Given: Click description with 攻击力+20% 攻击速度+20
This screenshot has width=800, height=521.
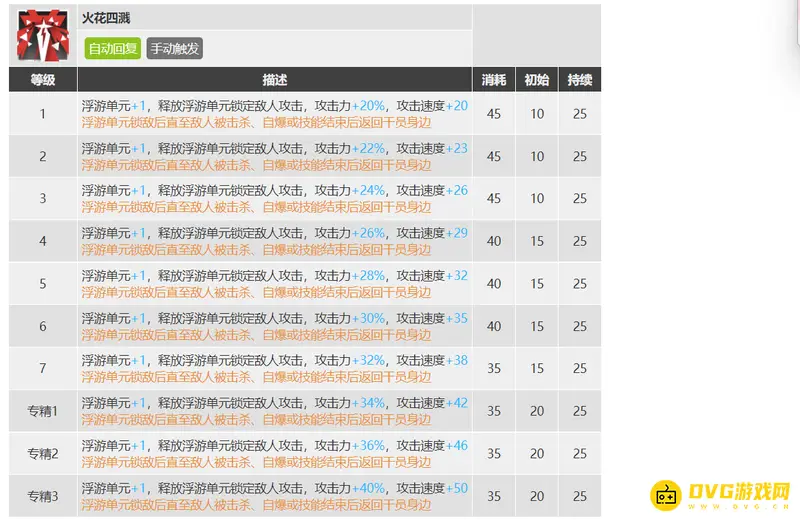Looking at the screenshot, I should click(274, 114).
